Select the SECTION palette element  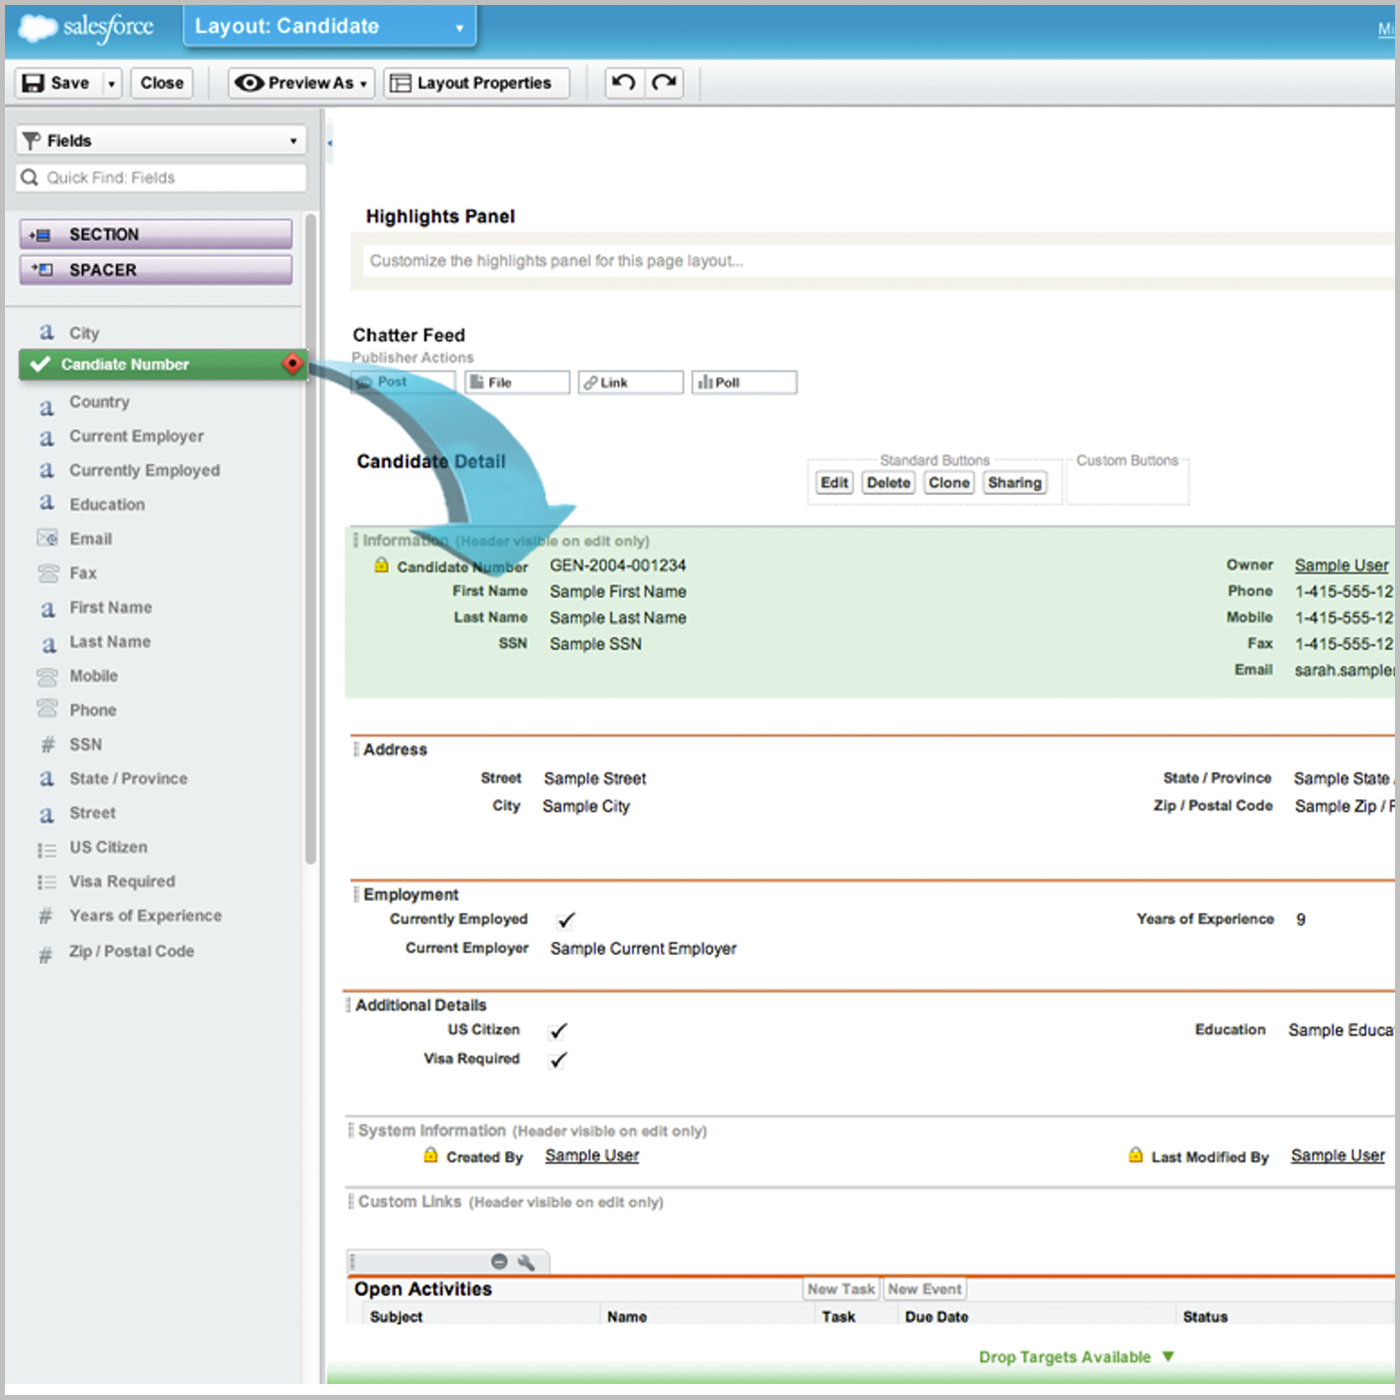(x=156, y=234)
